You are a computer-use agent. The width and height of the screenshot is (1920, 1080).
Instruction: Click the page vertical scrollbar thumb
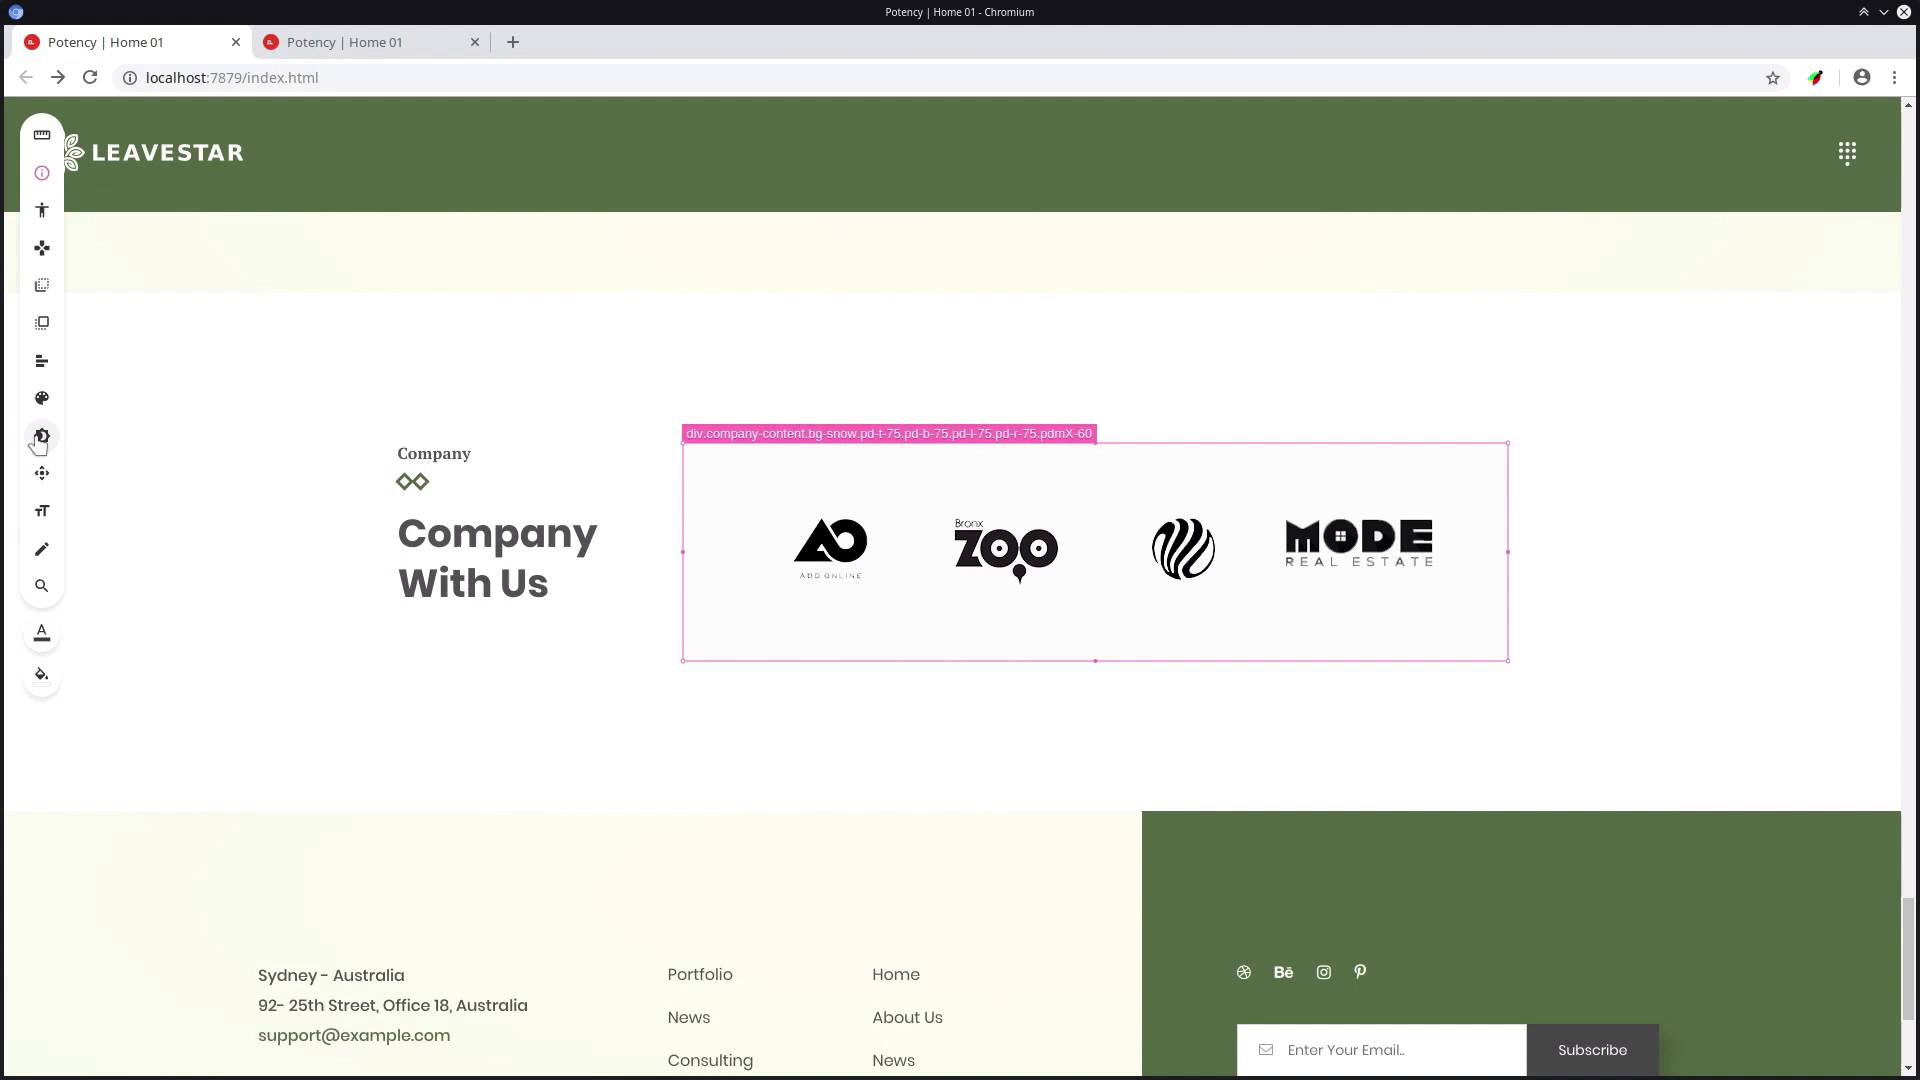[x=1908, y=960]
